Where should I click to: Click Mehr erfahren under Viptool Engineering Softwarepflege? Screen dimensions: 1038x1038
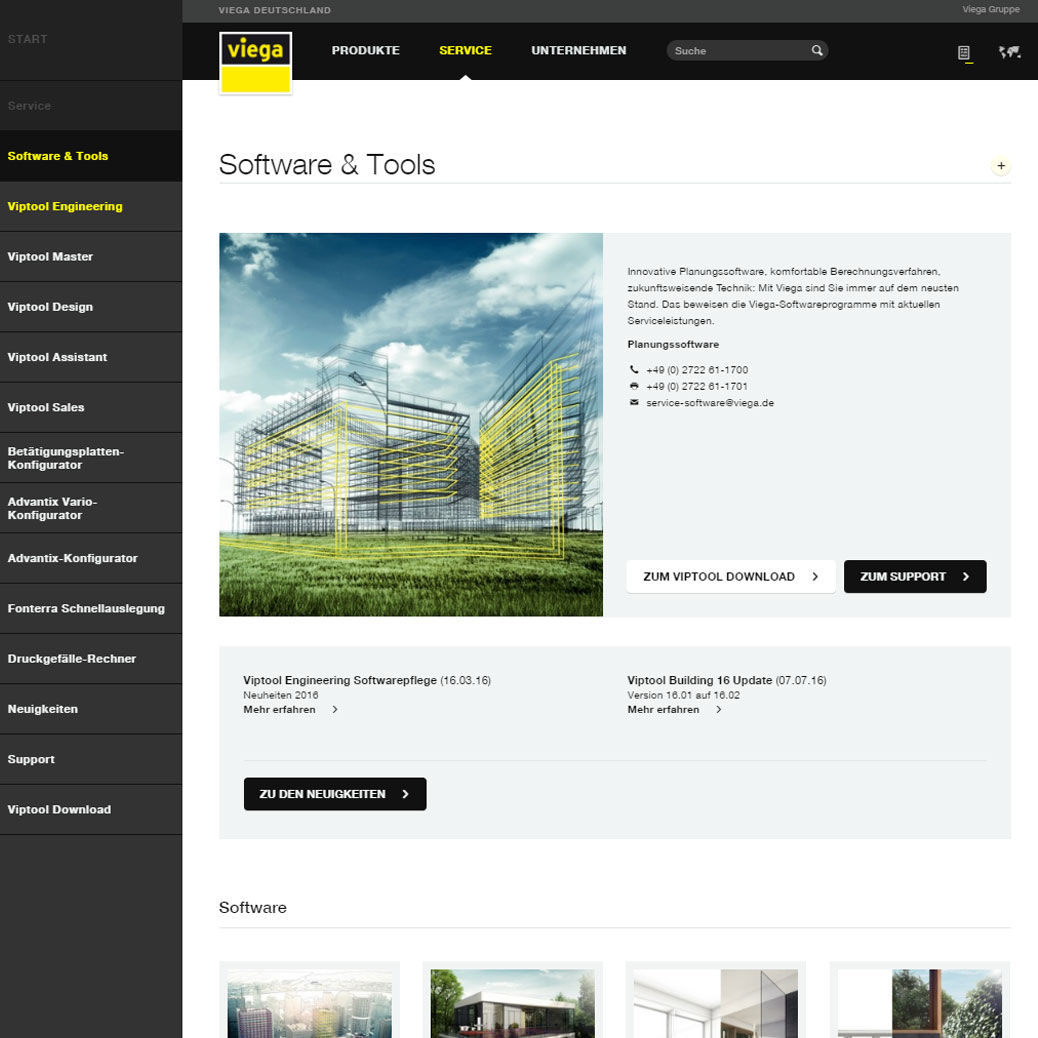[x=279, y=710]
